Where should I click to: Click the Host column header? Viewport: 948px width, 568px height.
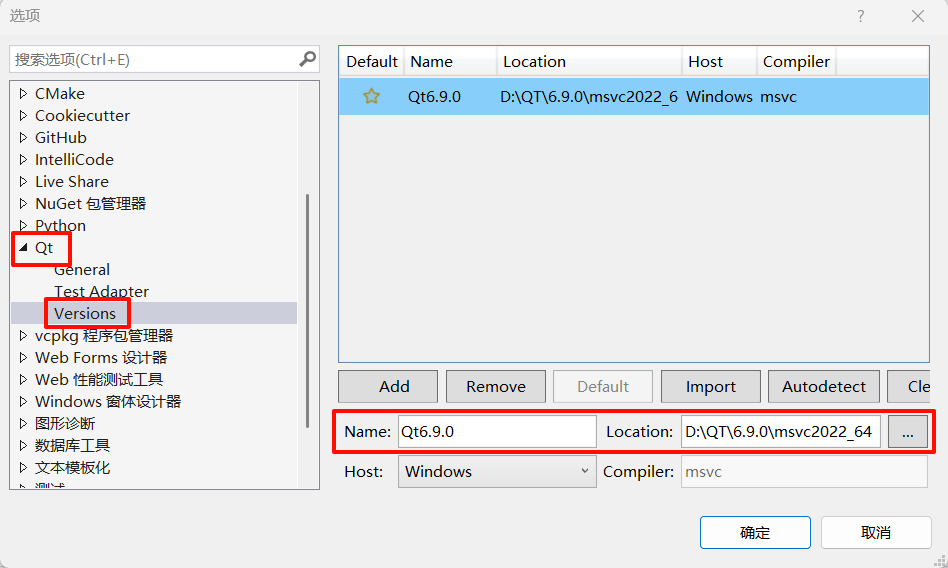click(719, 62)
